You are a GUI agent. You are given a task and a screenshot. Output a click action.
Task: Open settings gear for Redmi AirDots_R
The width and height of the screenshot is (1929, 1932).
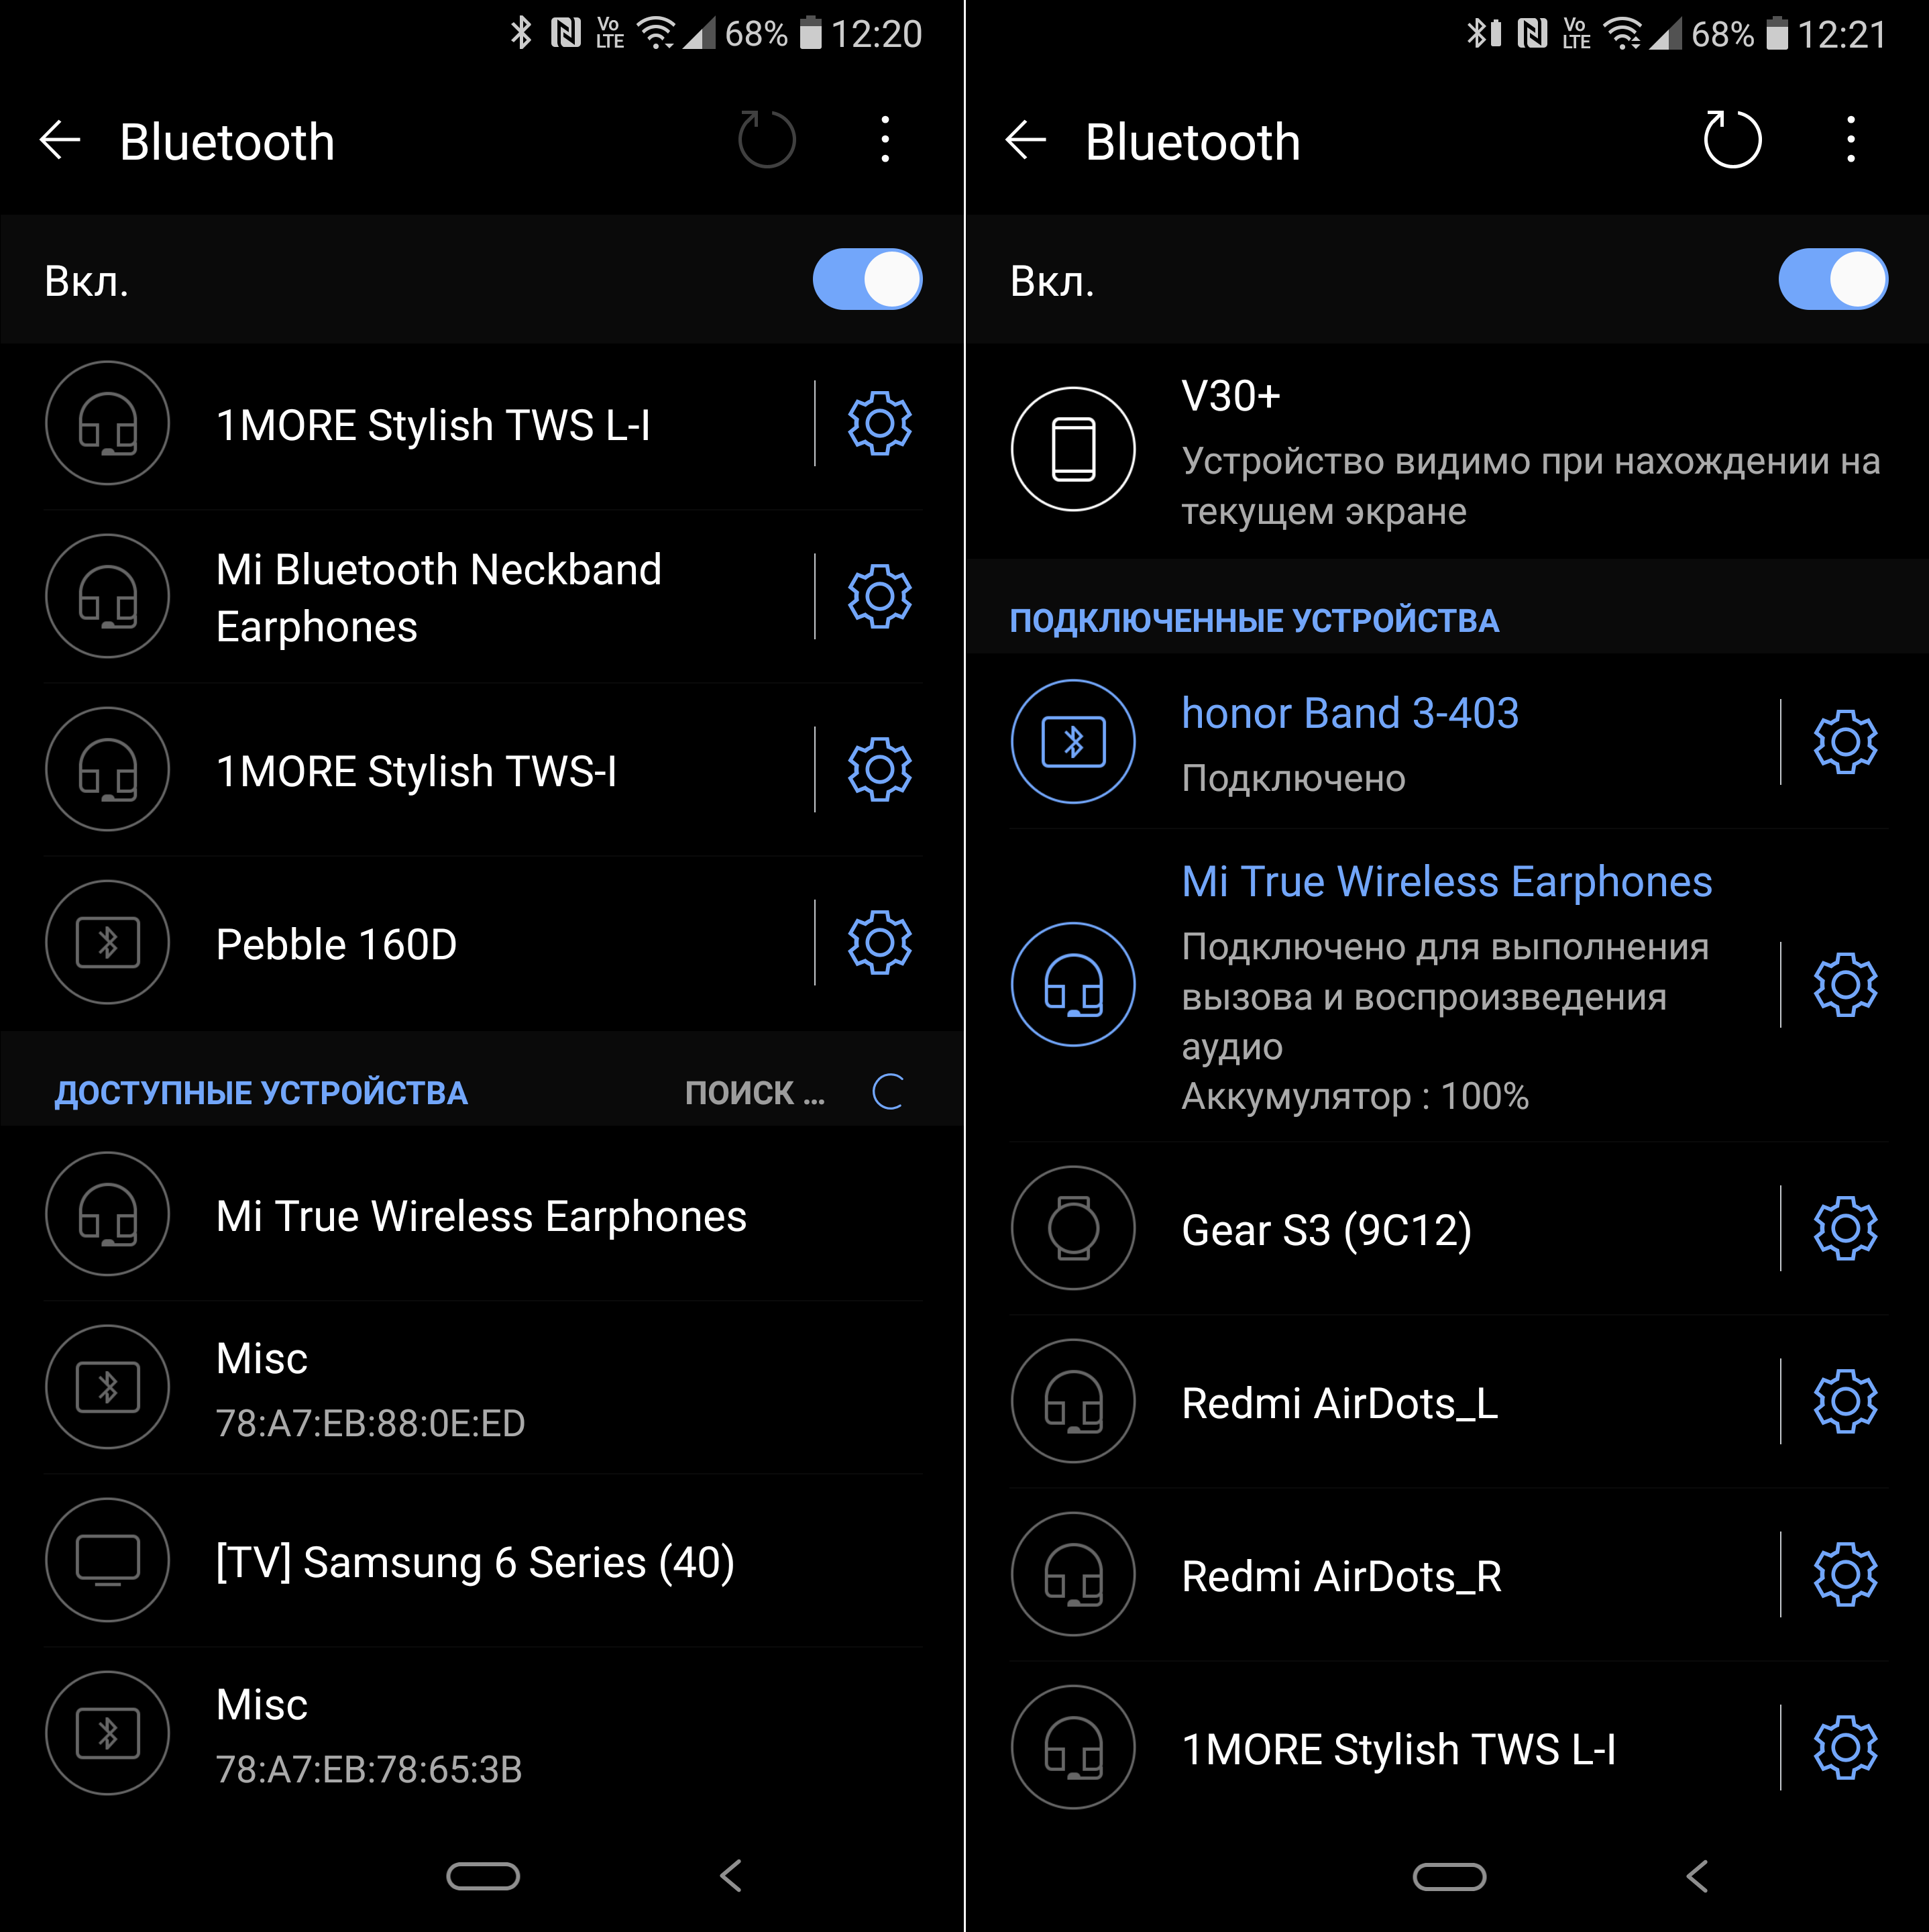point(1845,1574)
